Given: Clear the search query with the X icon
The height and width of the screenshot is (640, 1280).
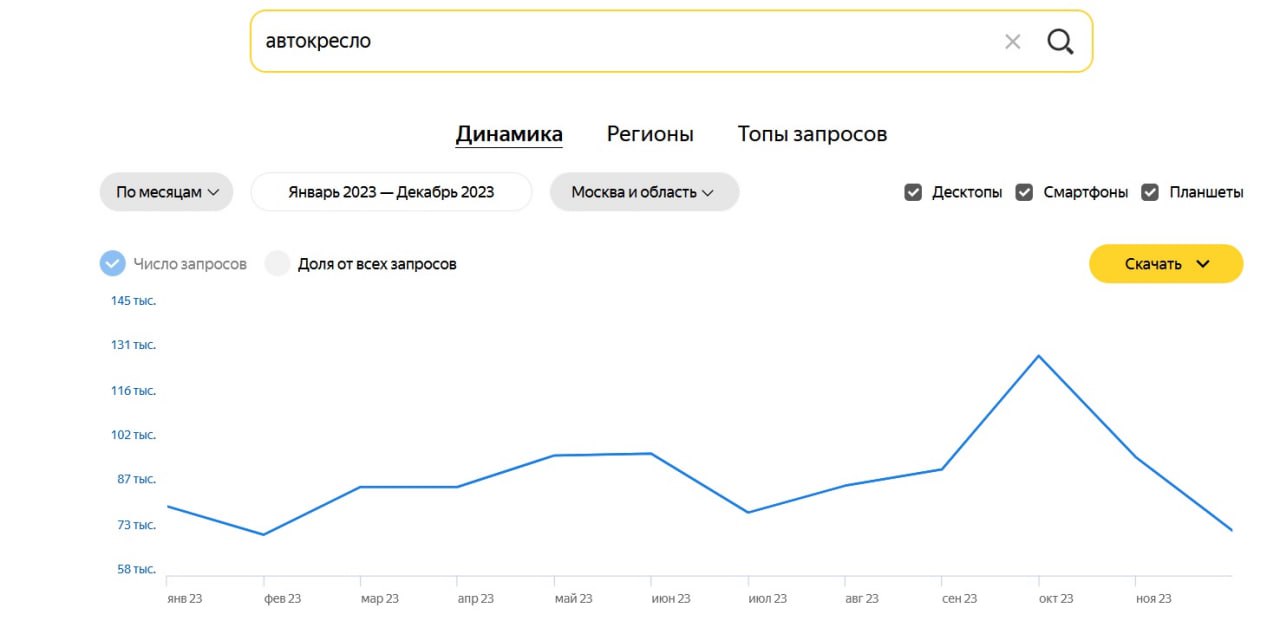Looking at the screenshot, I should 1013,42.
